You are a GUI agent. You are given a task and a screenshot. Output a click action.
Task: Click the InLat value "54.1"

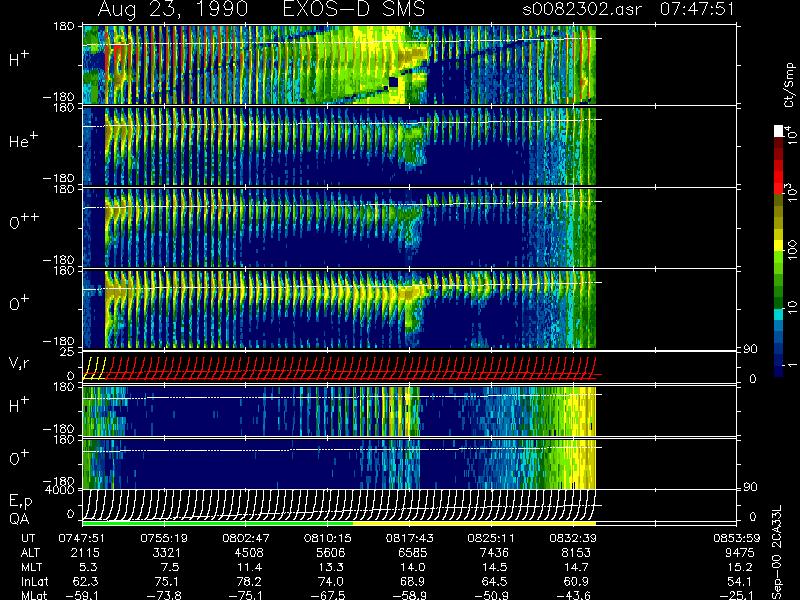click(740, 581)
